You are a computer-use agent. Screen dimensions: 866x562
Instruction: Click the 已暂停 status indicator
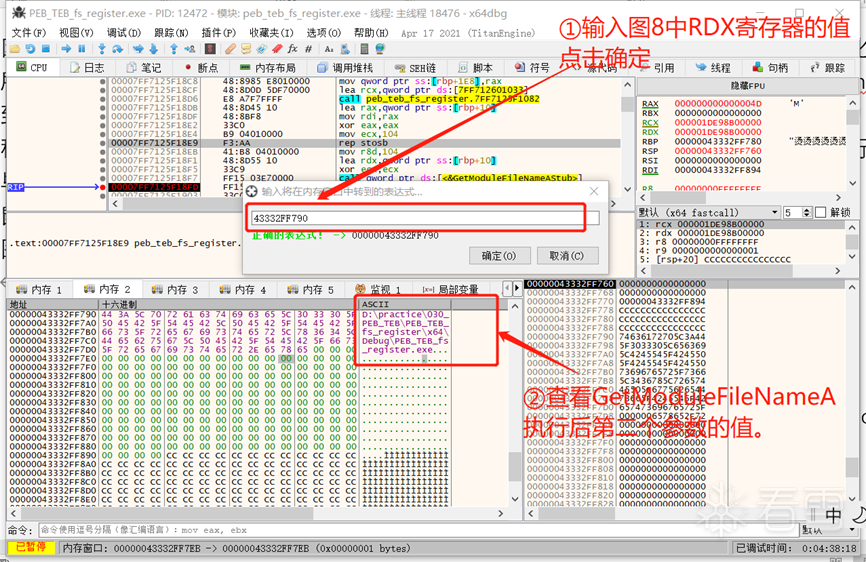(31, 548)
